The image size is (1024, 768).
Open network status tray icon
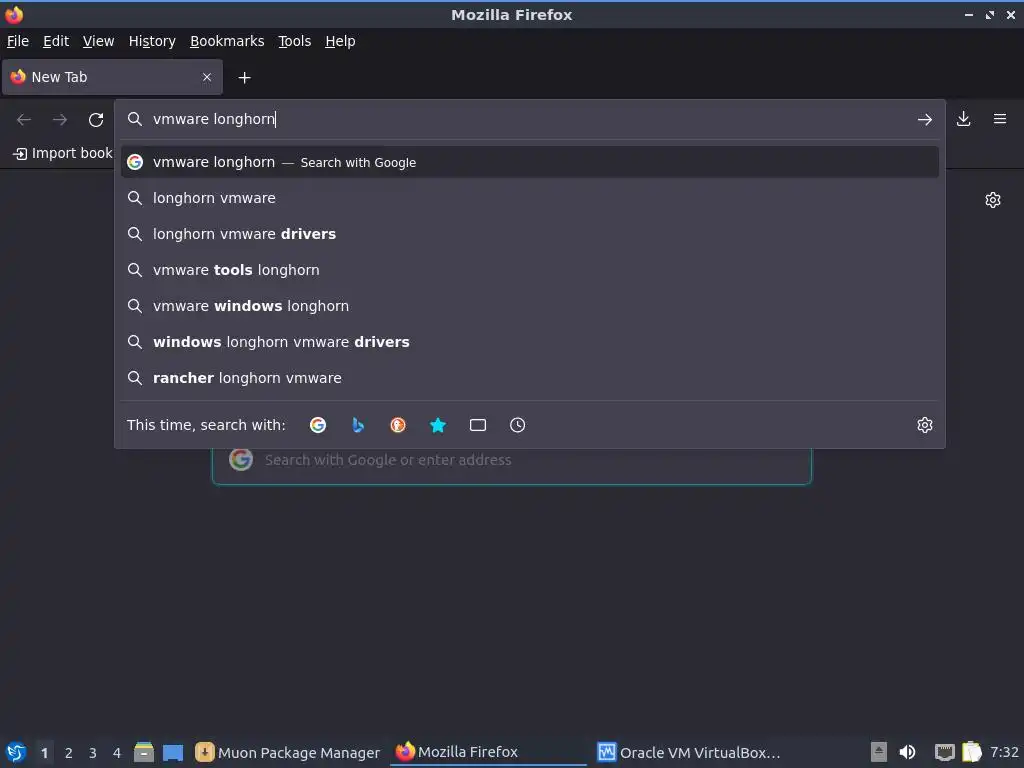pos(944,752)
